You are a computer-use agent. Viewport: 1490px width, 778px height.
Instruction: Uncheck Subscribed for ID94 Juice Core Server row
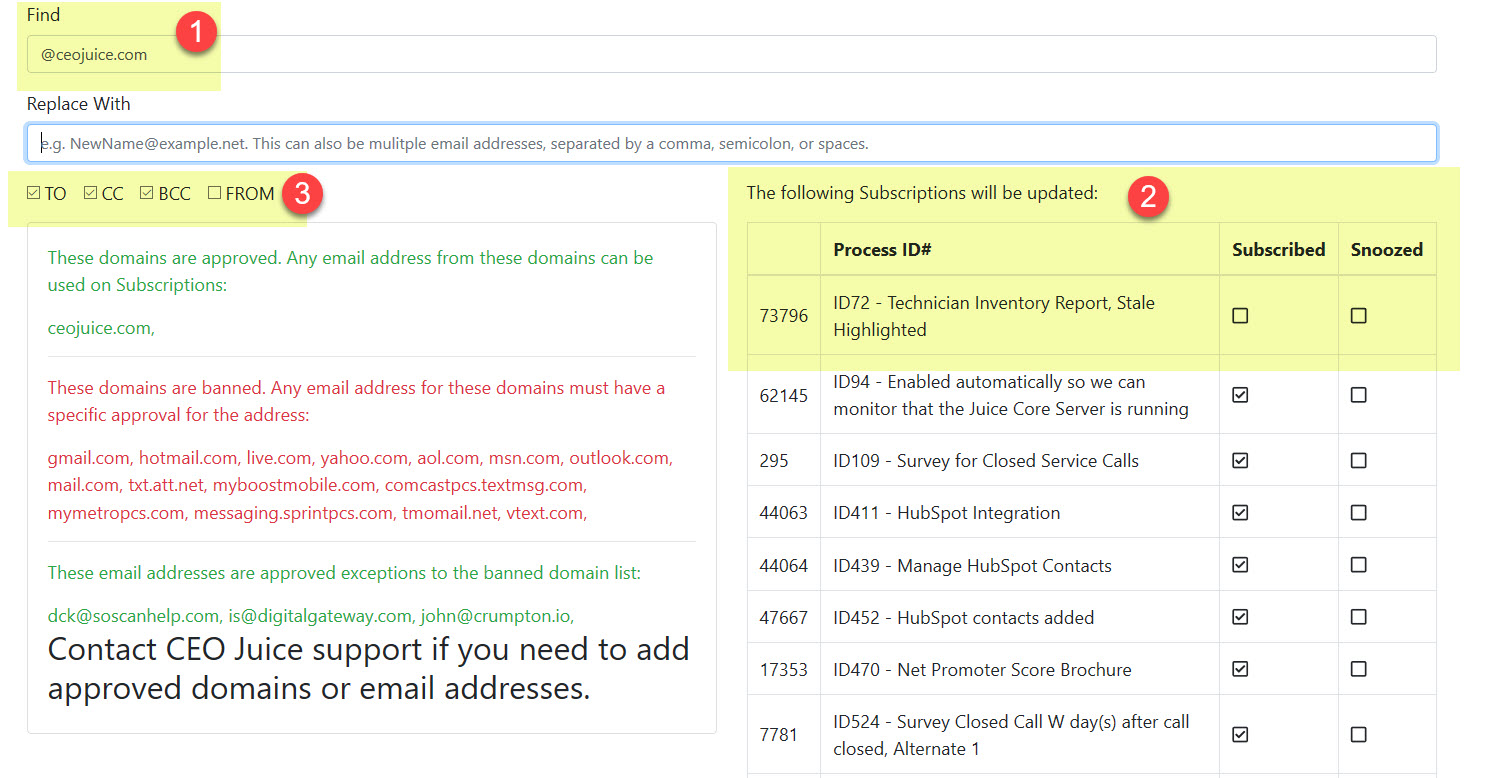[x=1240, y=395]
